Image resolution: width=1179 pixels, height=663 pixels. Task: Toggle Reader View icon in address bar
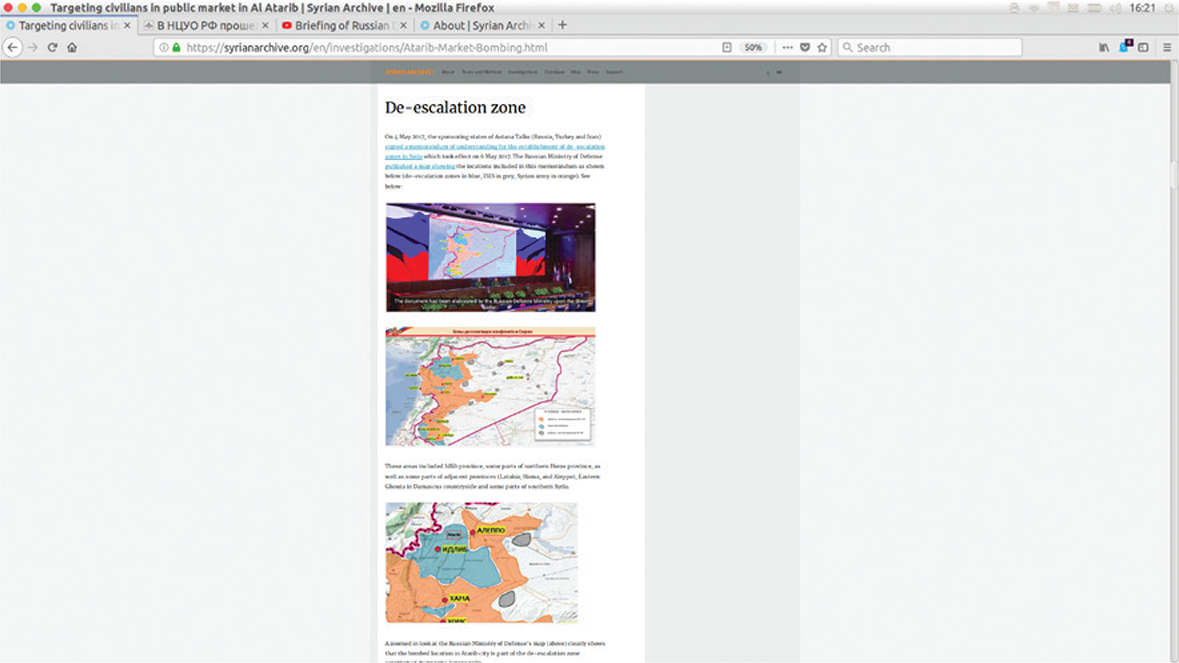(x=726, y=47)
